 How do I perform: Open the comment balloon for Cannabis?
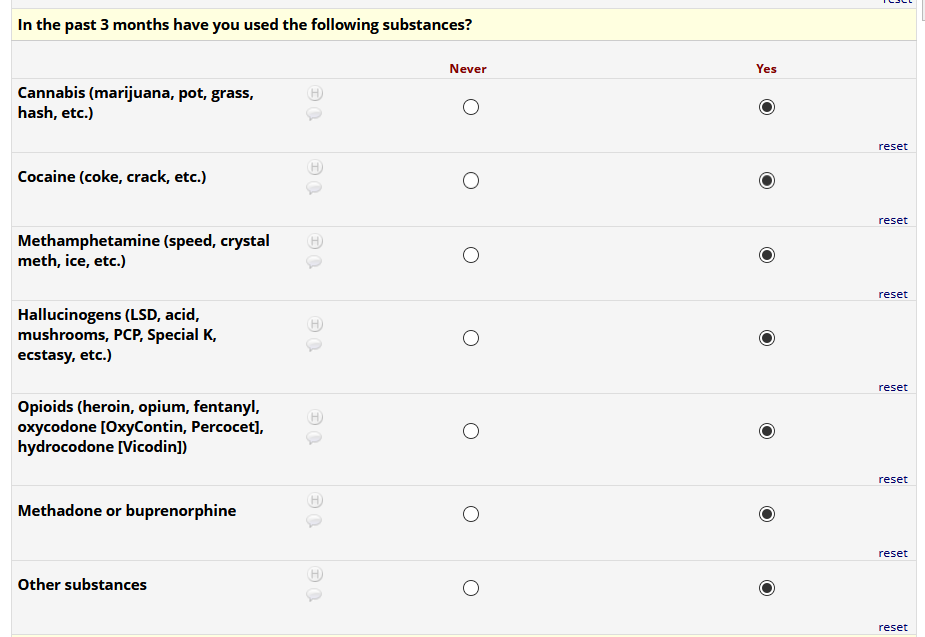[x=314, y=114]
